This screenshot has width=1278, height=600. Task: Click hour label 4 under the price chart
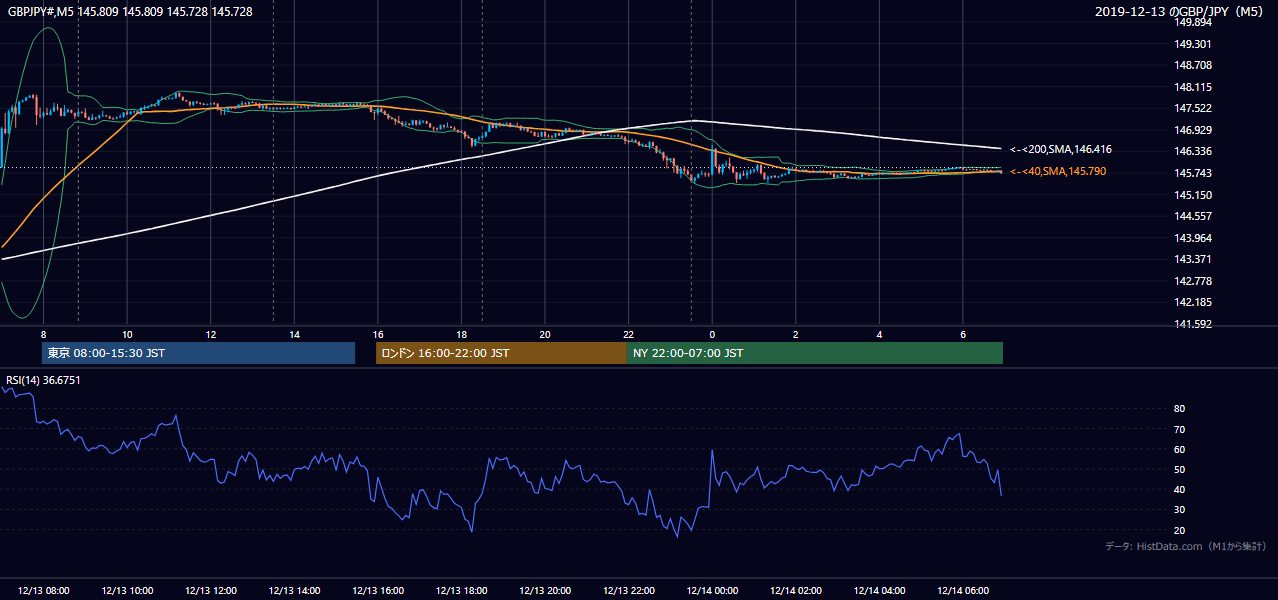click(x=879, y=334)
